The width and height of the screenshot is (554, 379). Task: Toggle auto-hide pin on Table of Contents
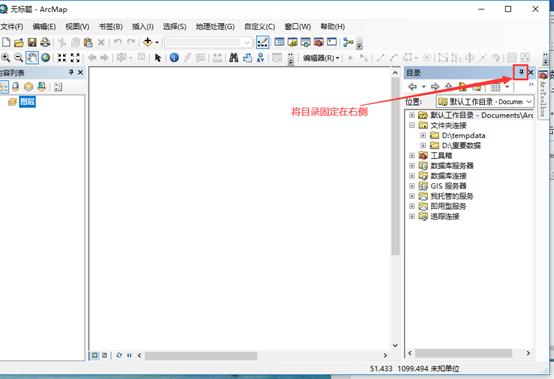point(71,72)
